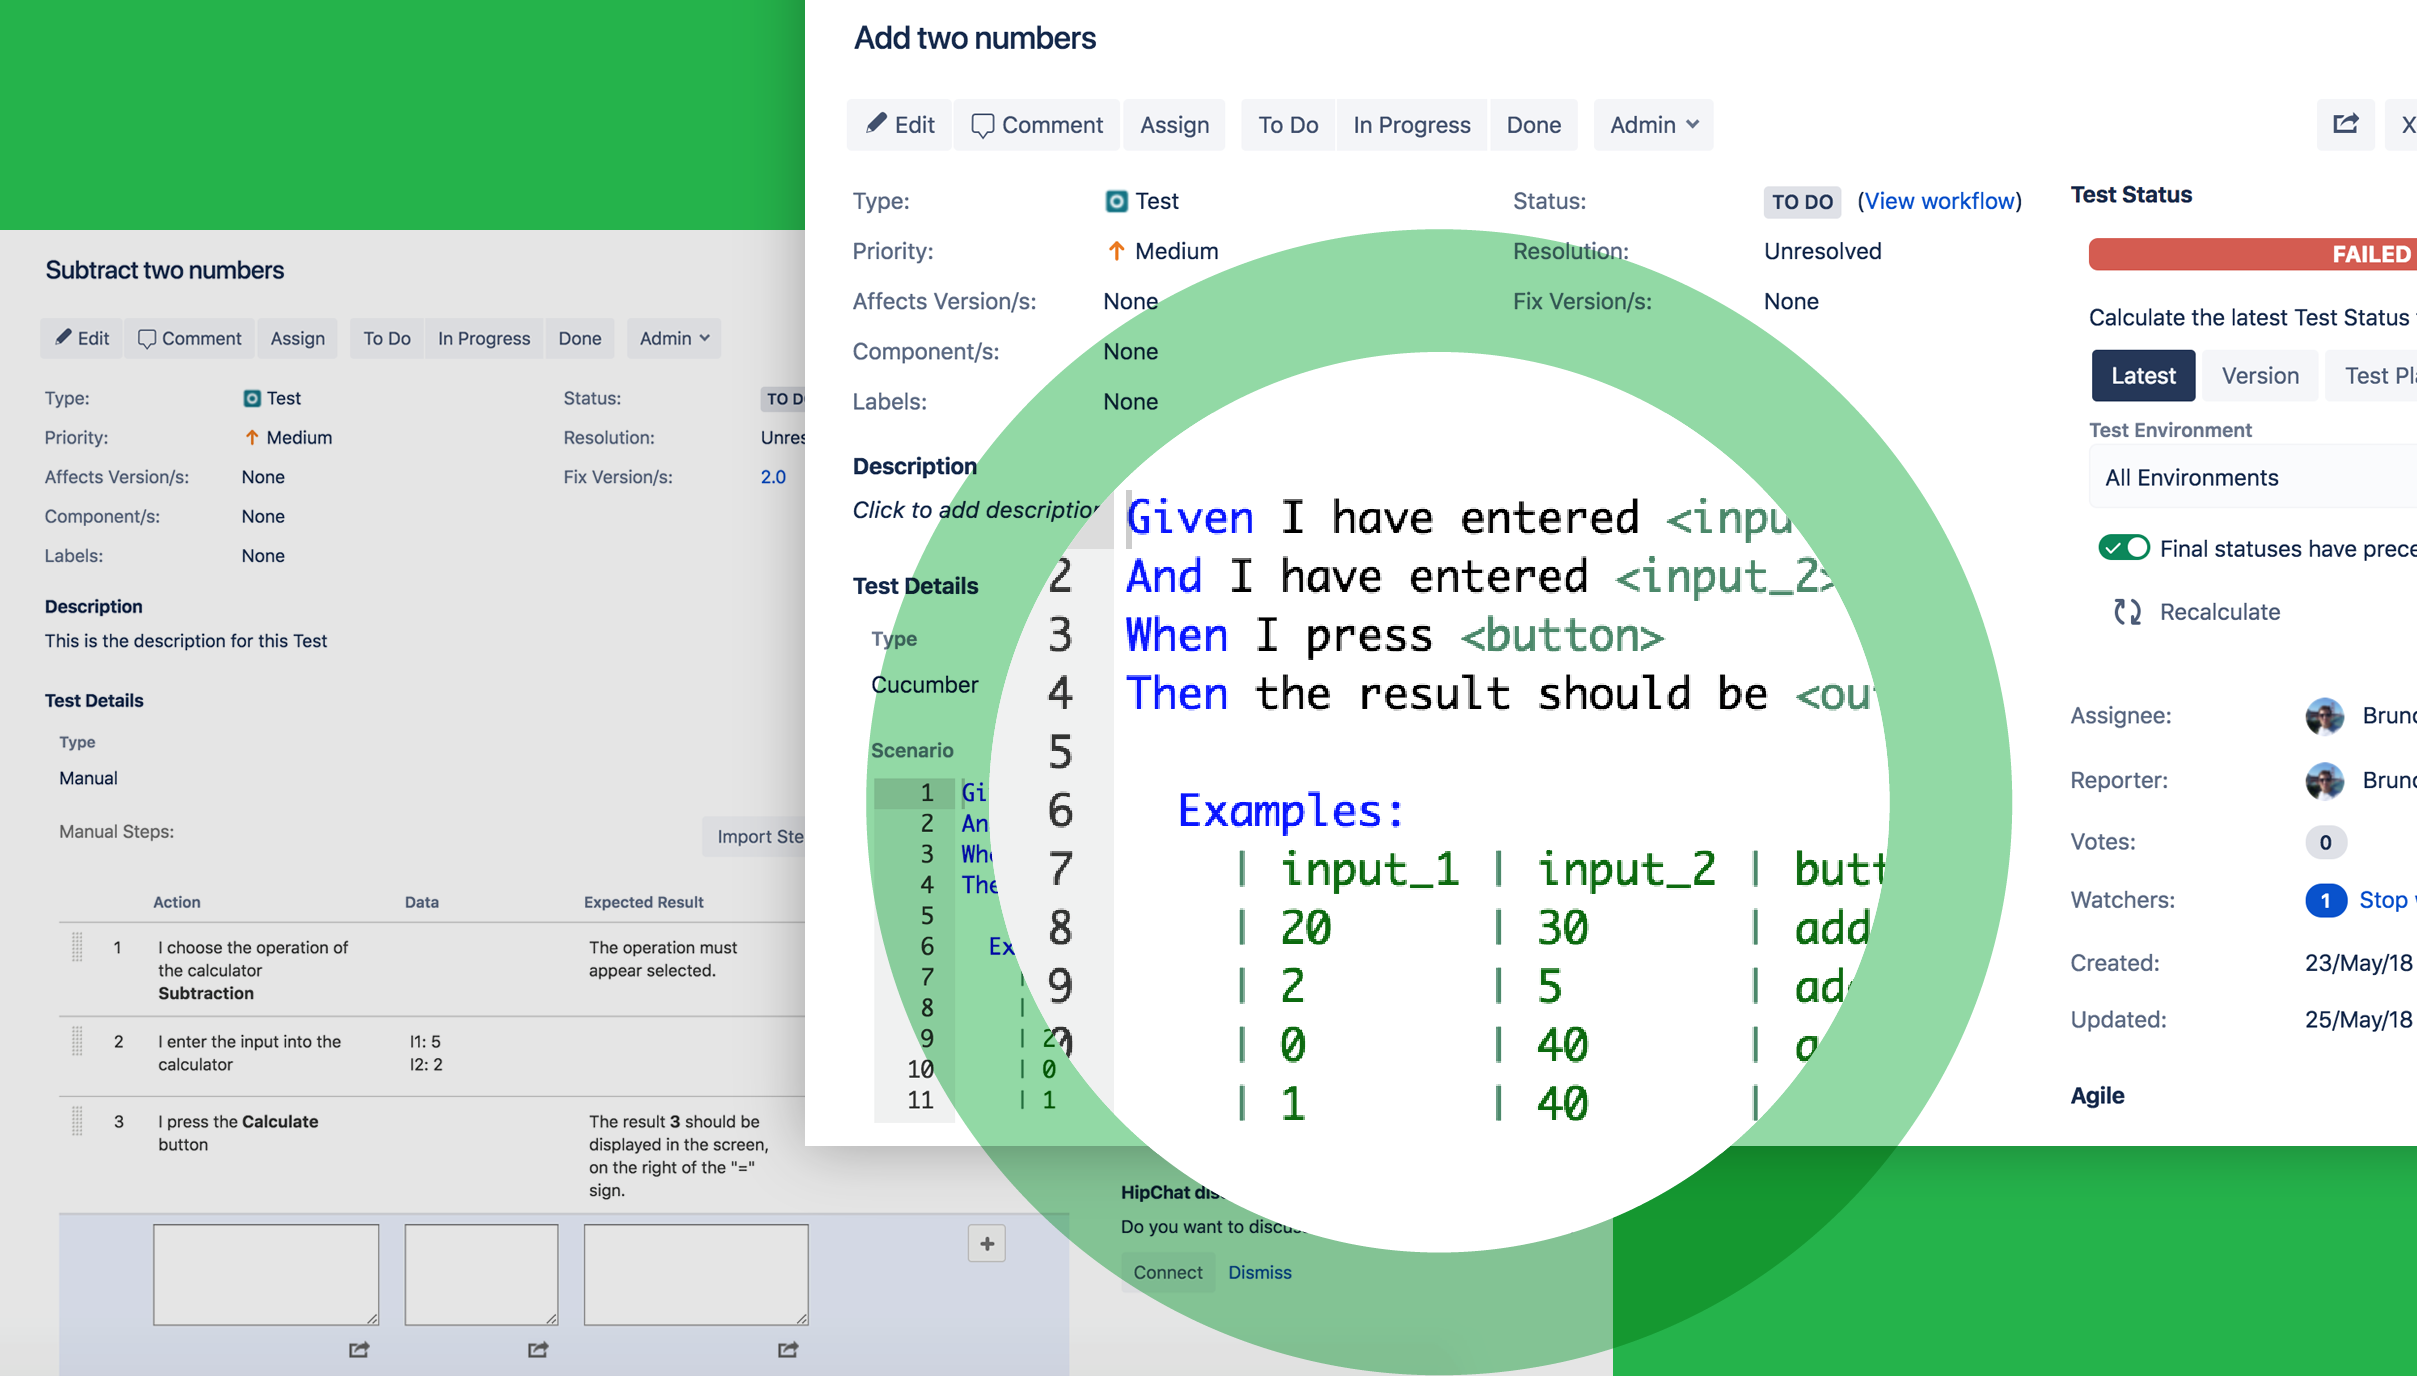The image size is (2417, 1376).
Task: Select the Latest tab in Test Status
Action: coord(2142,376)
